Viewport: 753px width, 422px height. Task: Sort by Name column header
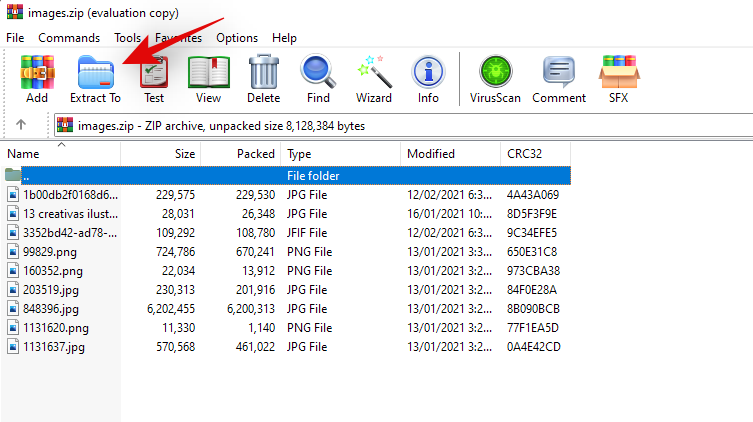(x=61, y=154)
